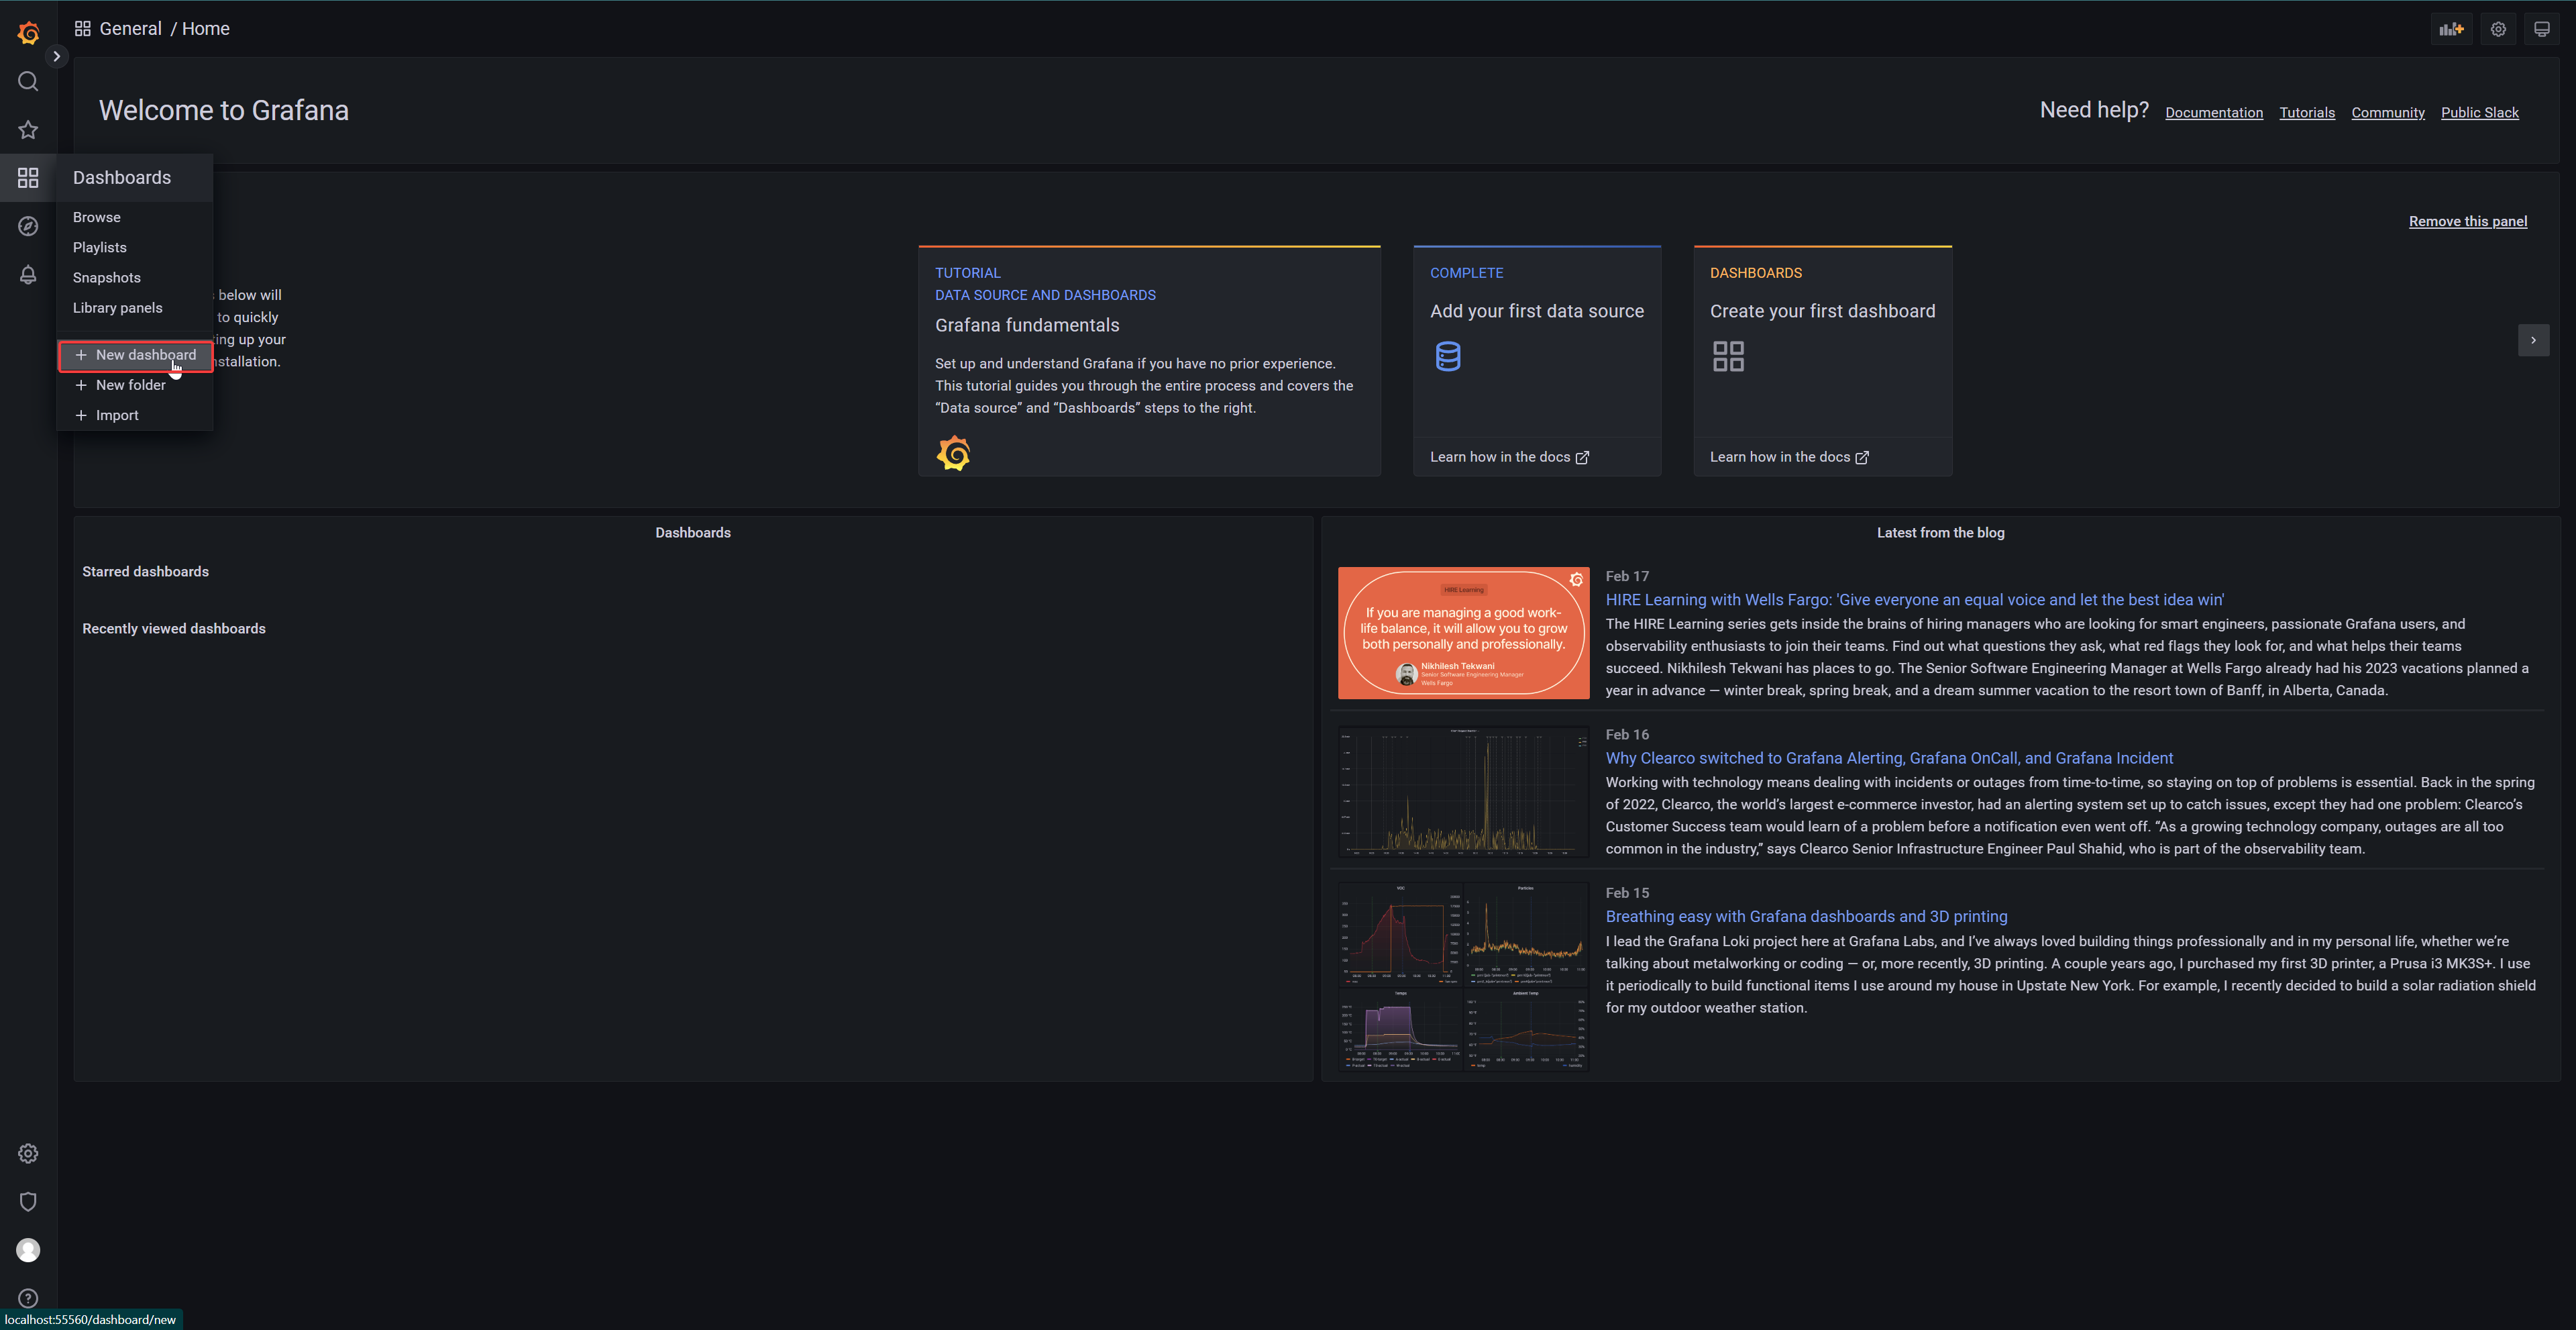Click the data source database icon
Screen dimensions: 2576x1330
click(1447, 356)
